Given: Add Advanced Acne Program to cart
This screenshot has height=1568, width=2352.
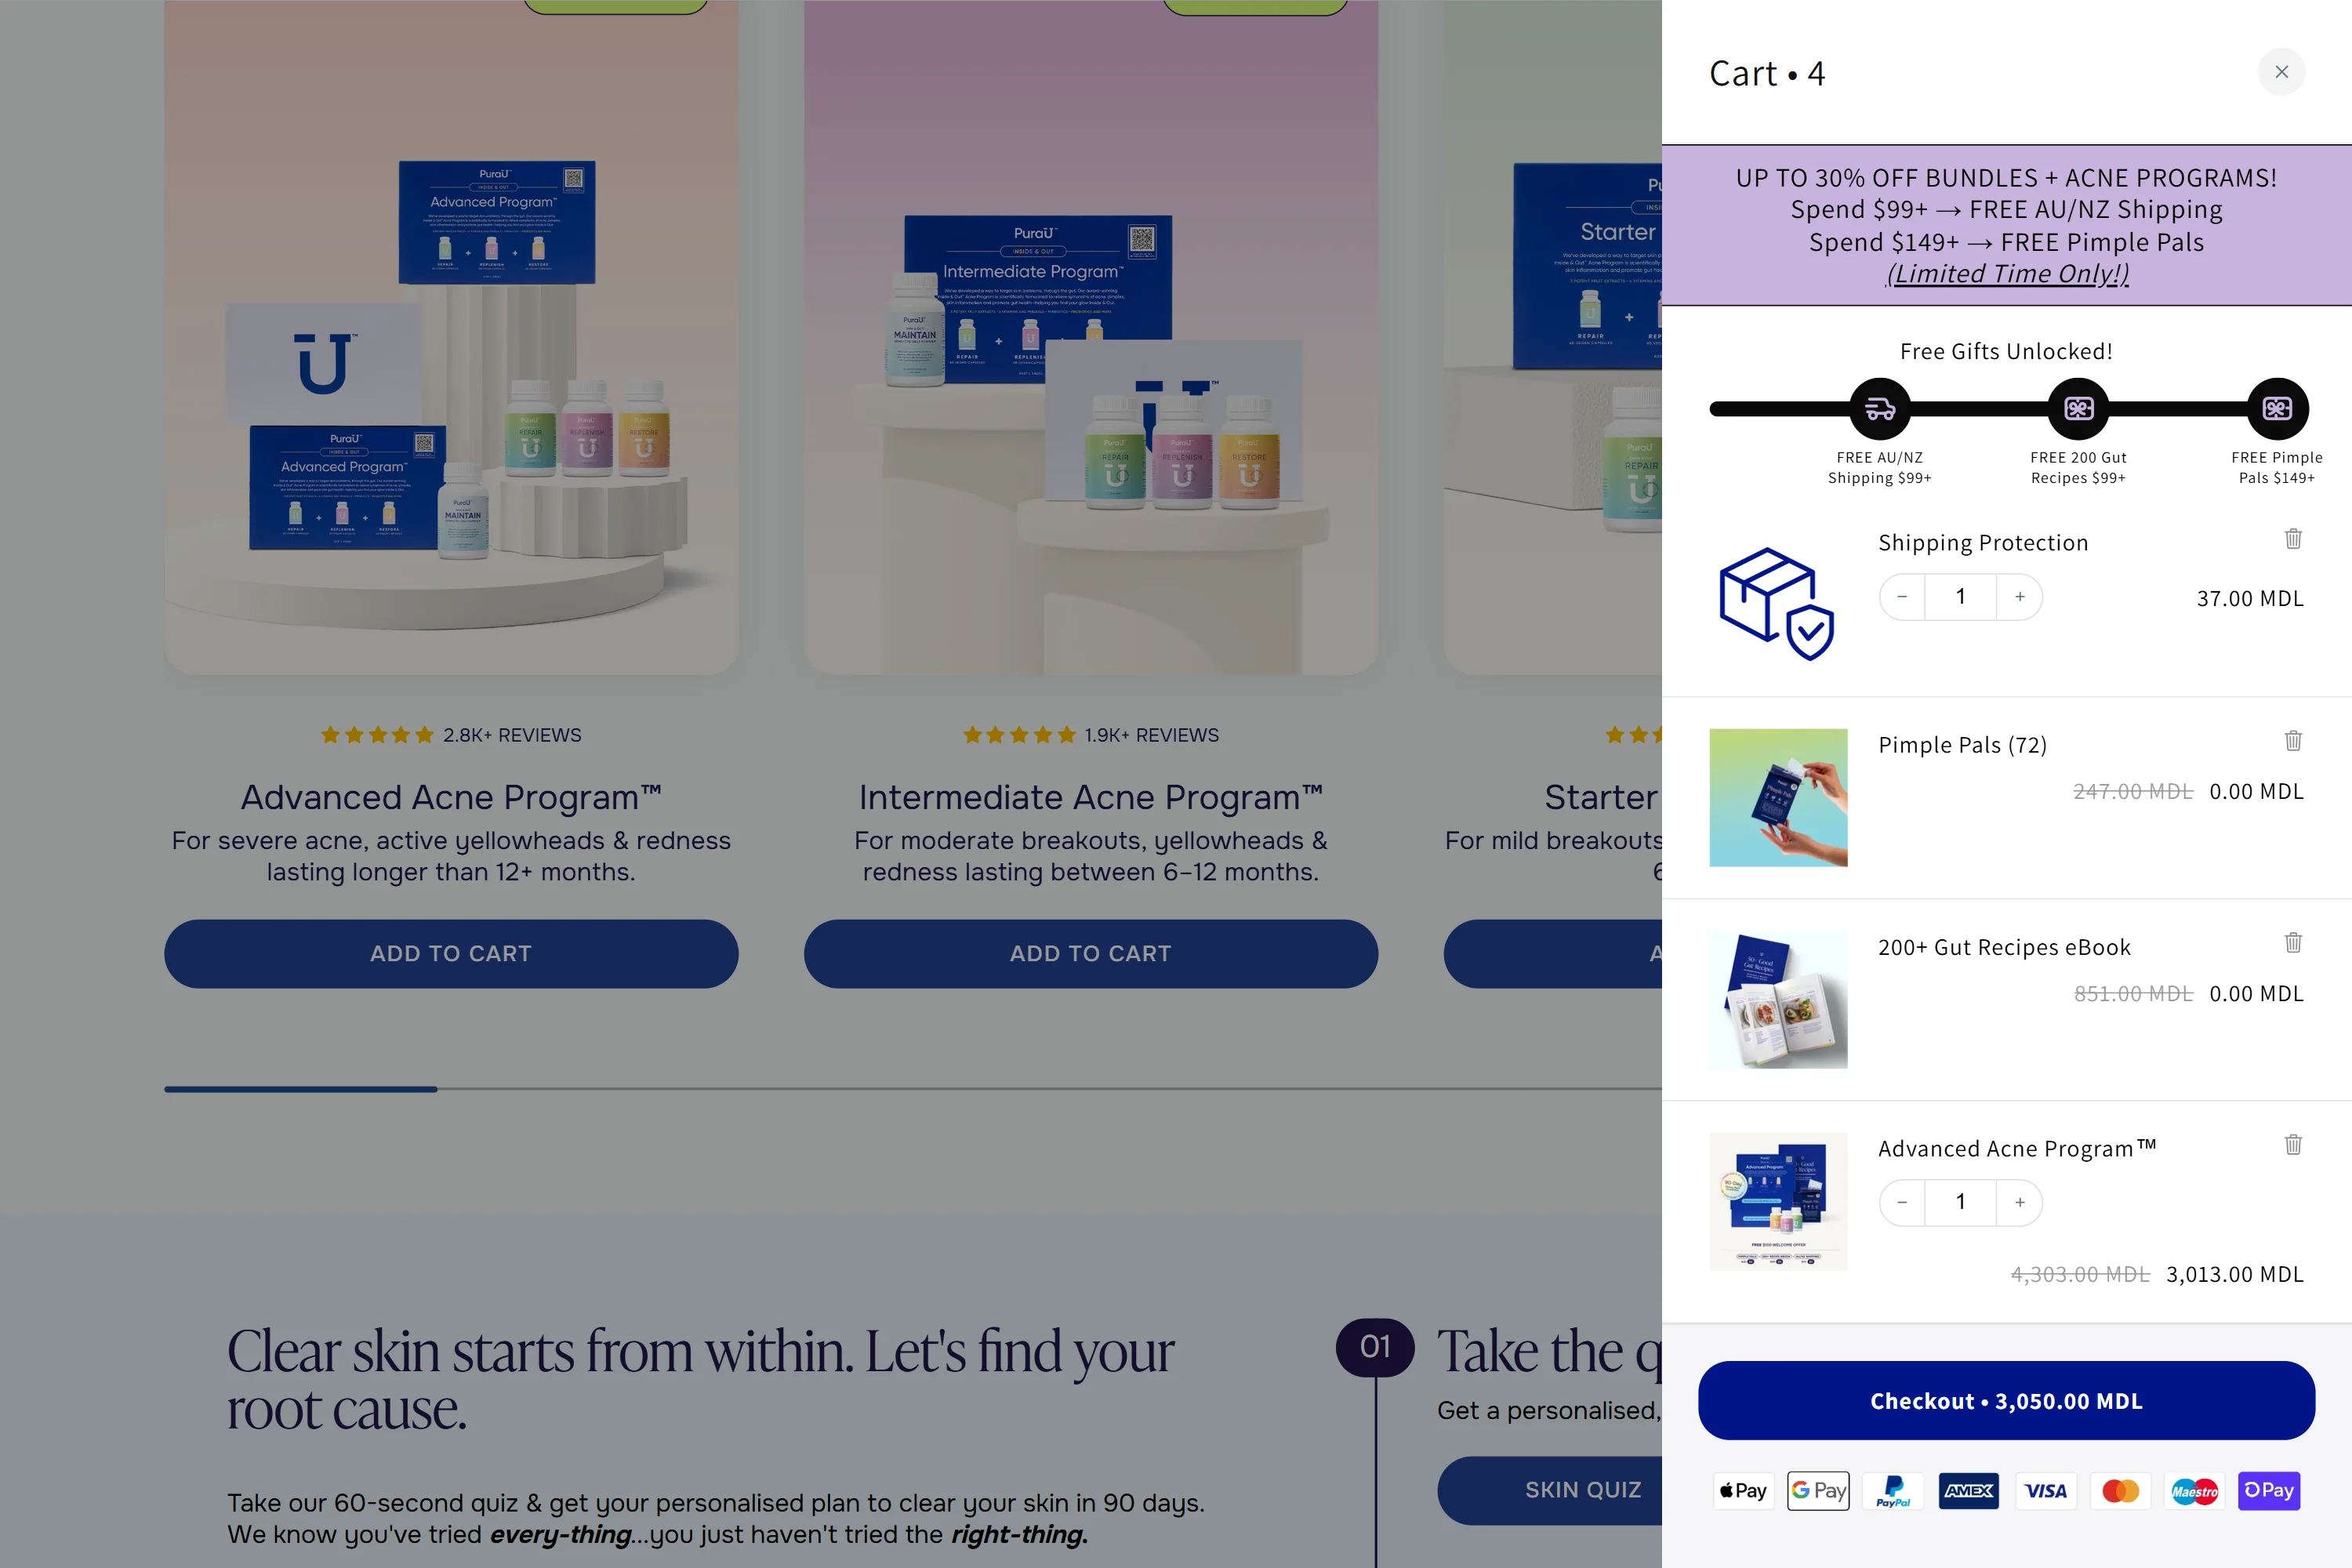Looking at the screenshot, I should pyautogui.click(x=451, y=954).
